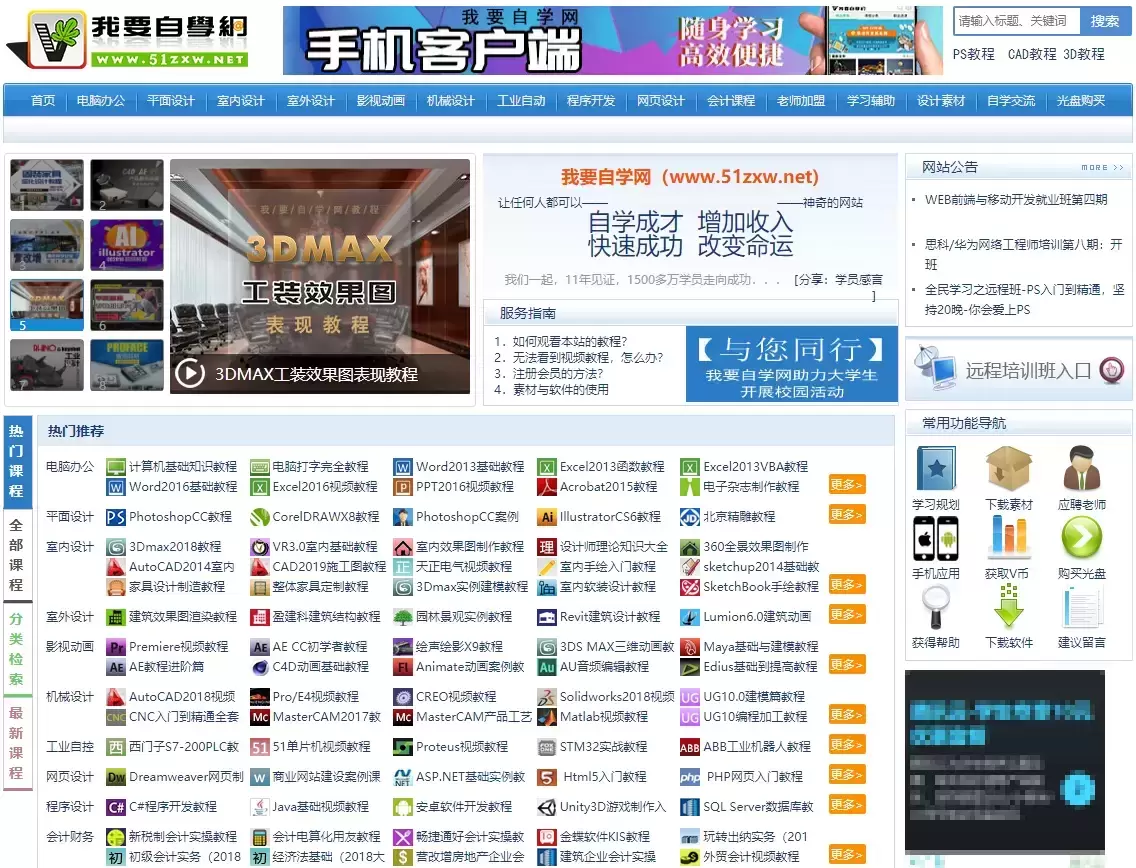Open the 下载软件 download arrow icon
This screenshot has height=868, width=1136.
pyautogui.click(x=1008, y=607)
